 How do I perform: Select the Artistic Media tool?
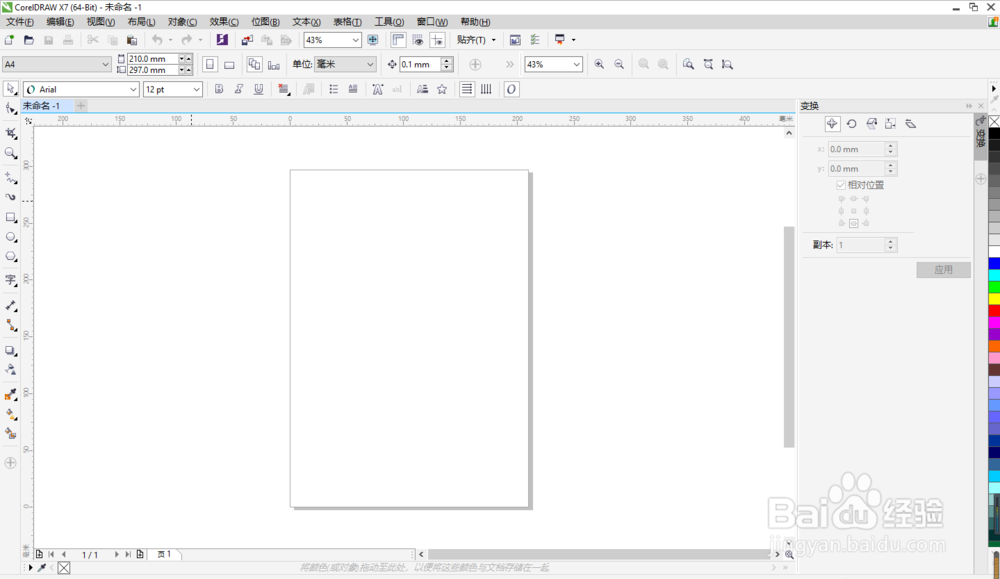[11, 197]
